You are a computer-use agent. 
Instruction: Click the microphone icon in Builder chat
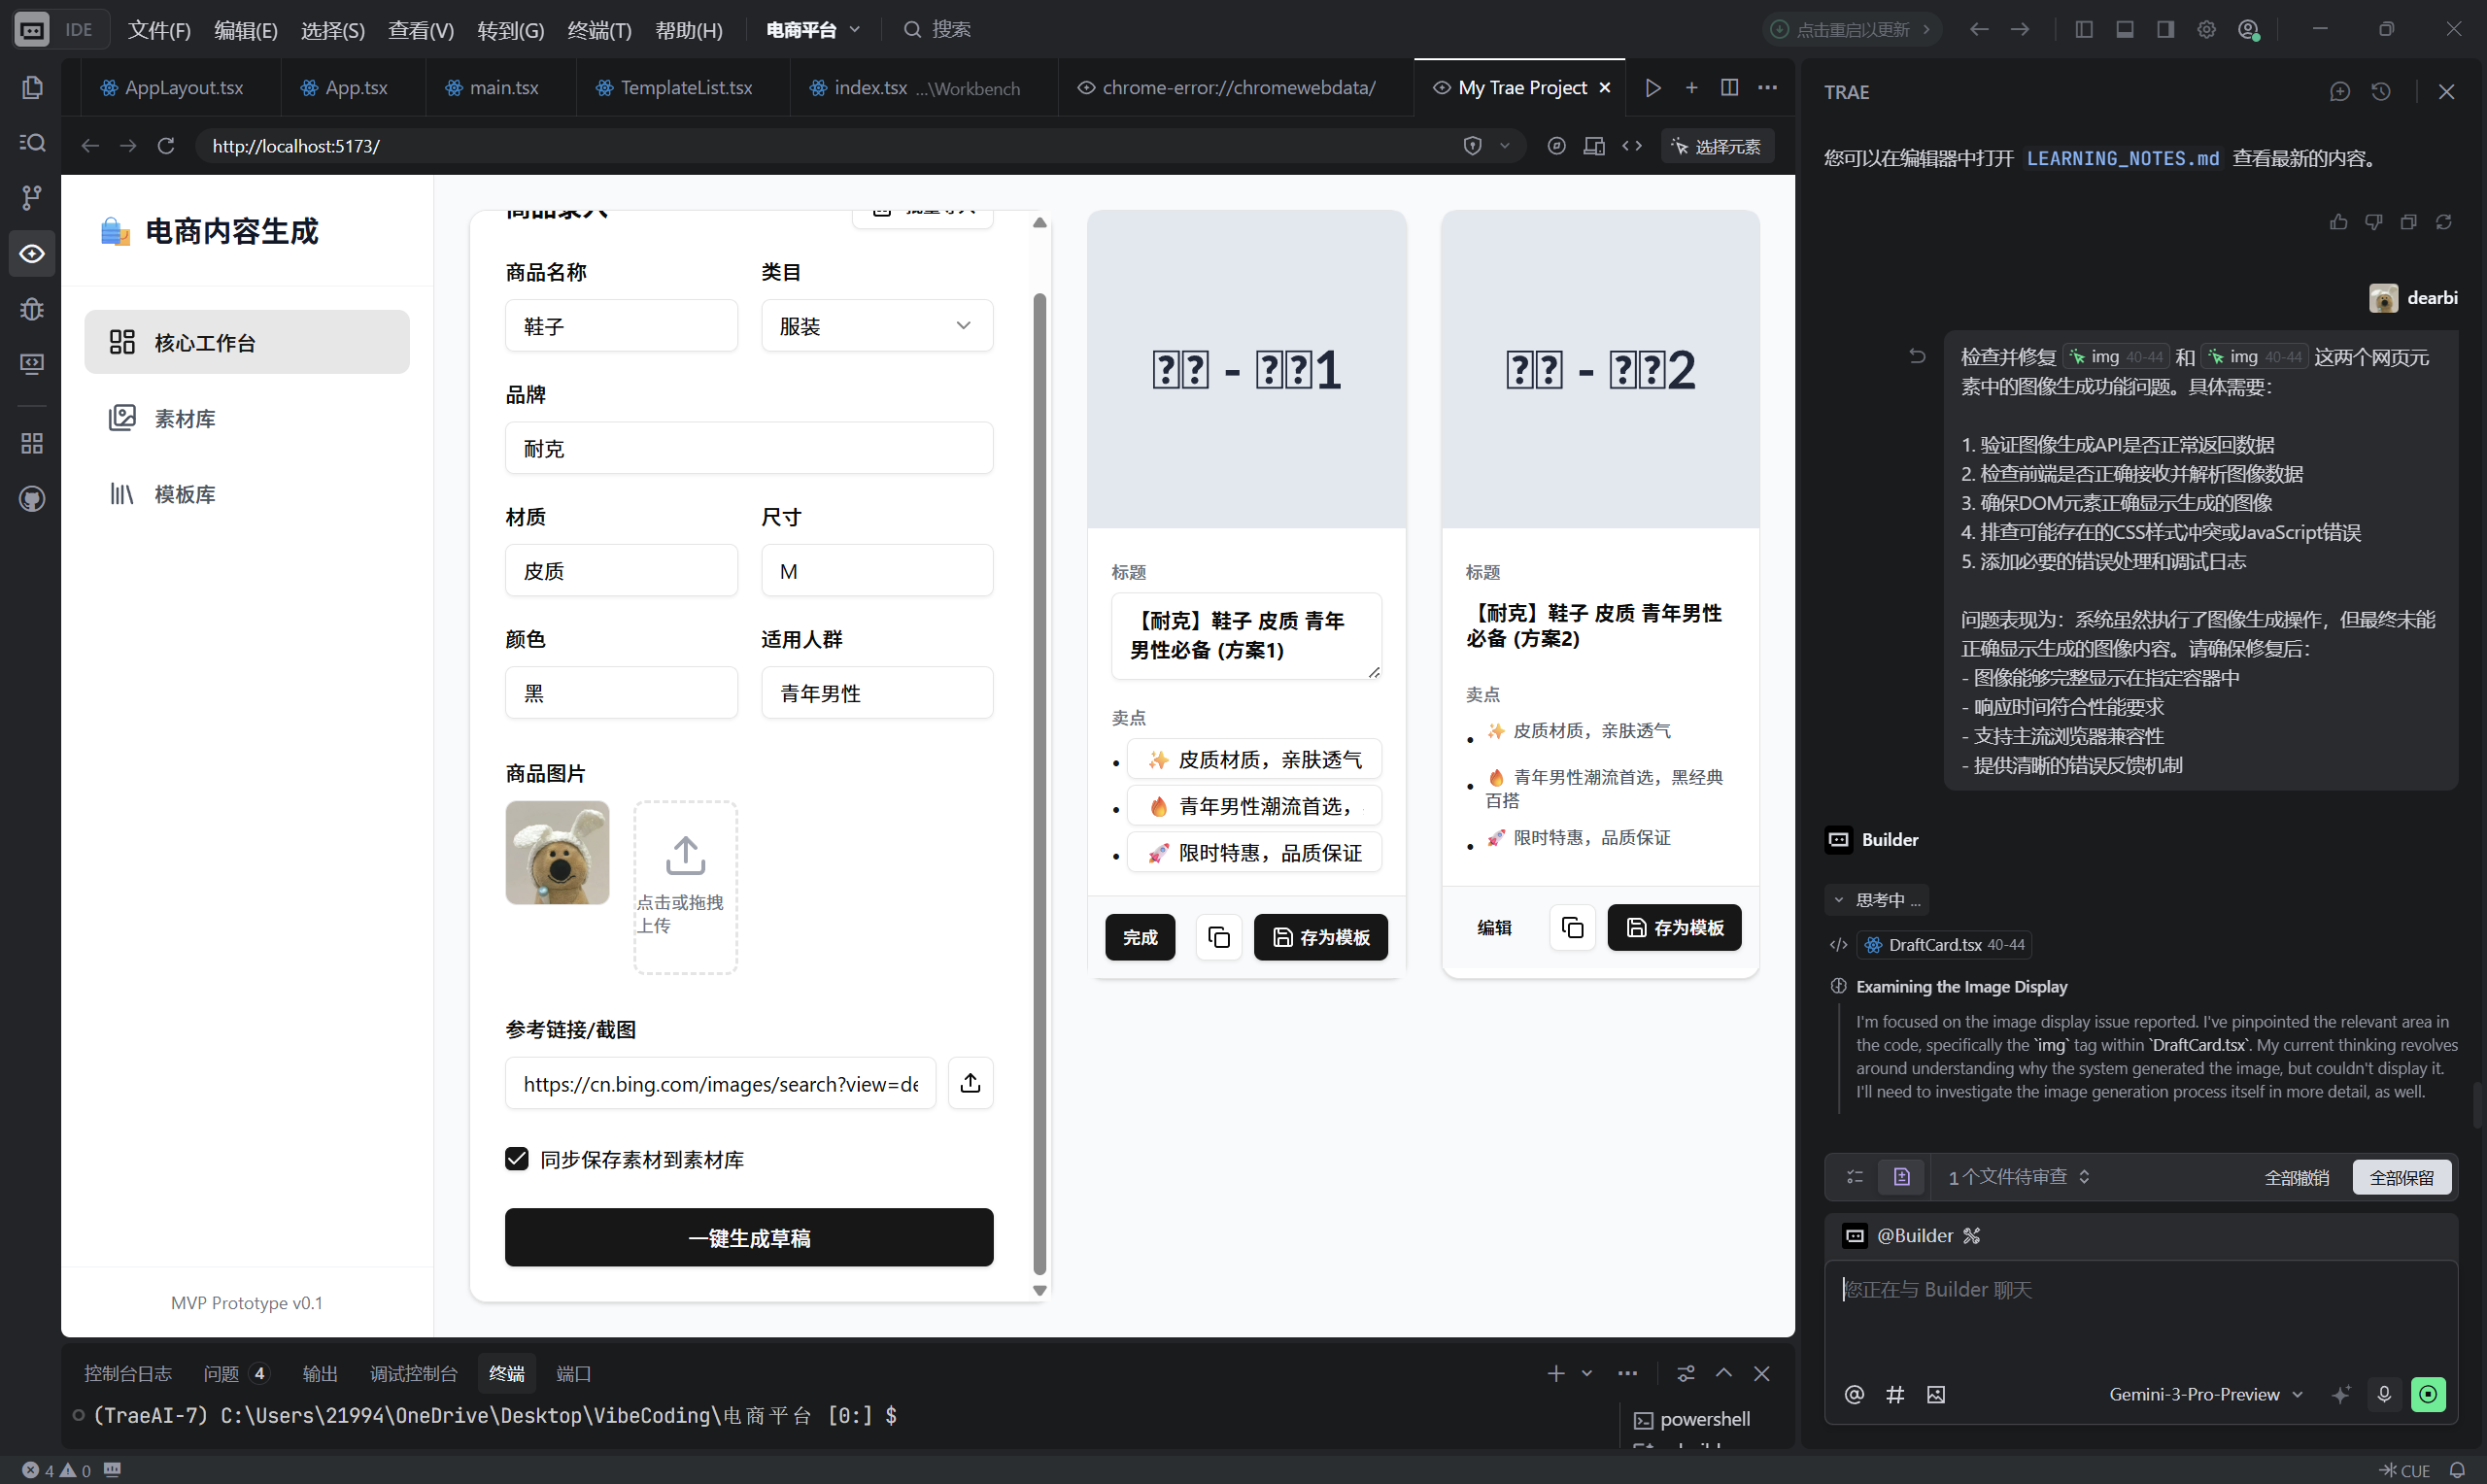[x=2385, y=1394]
